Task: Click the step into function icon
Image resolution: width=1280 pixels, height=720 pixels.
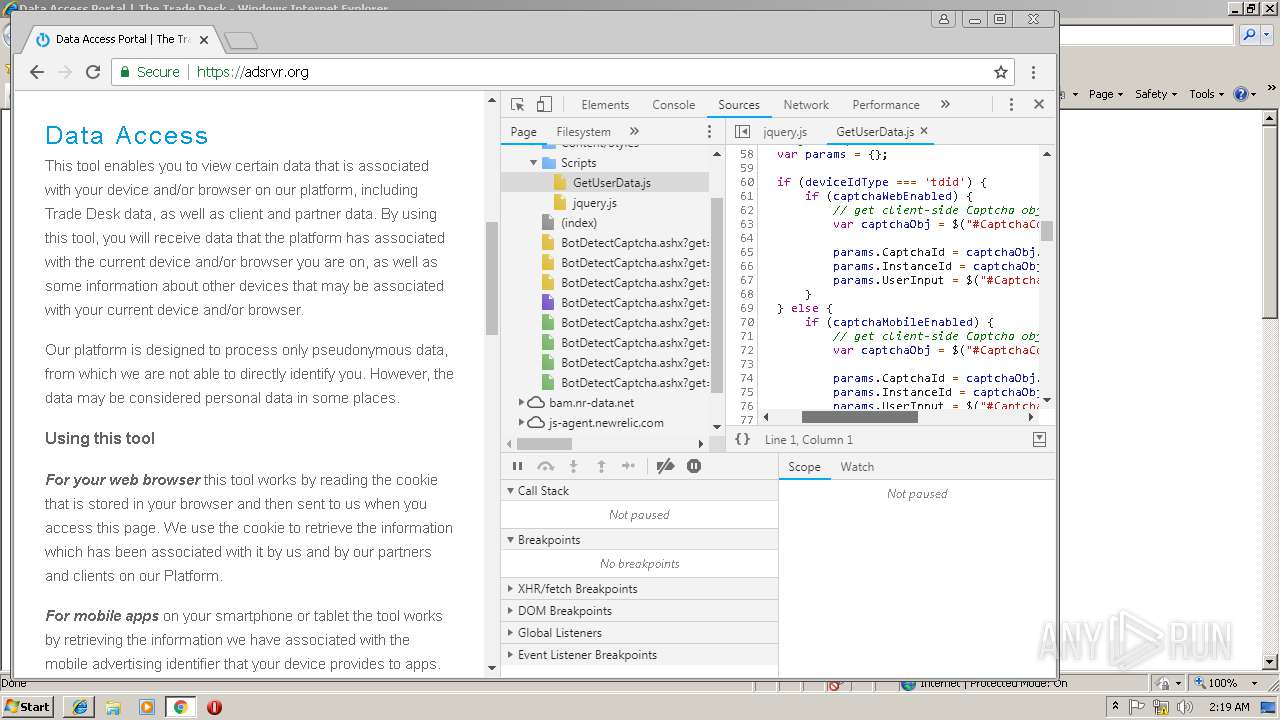Action: click(x=573, y=466)
